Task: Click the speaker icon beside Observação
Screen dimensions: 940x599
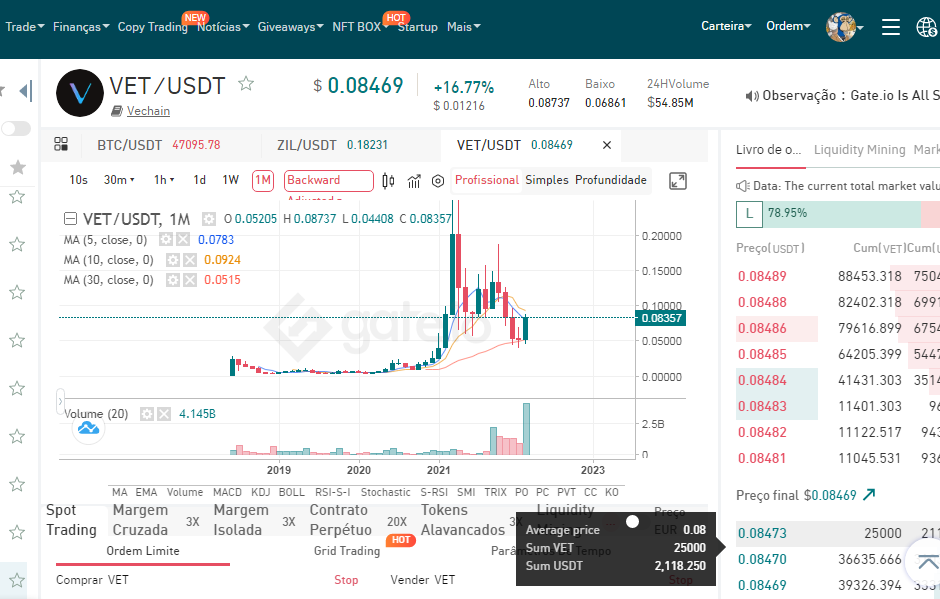Action: (x=752, y=96)
